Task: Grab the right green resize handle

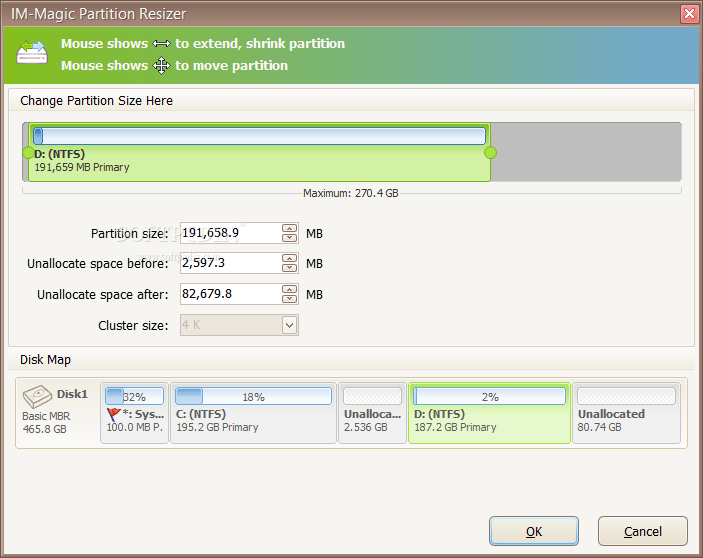Action: coord(490,153)
